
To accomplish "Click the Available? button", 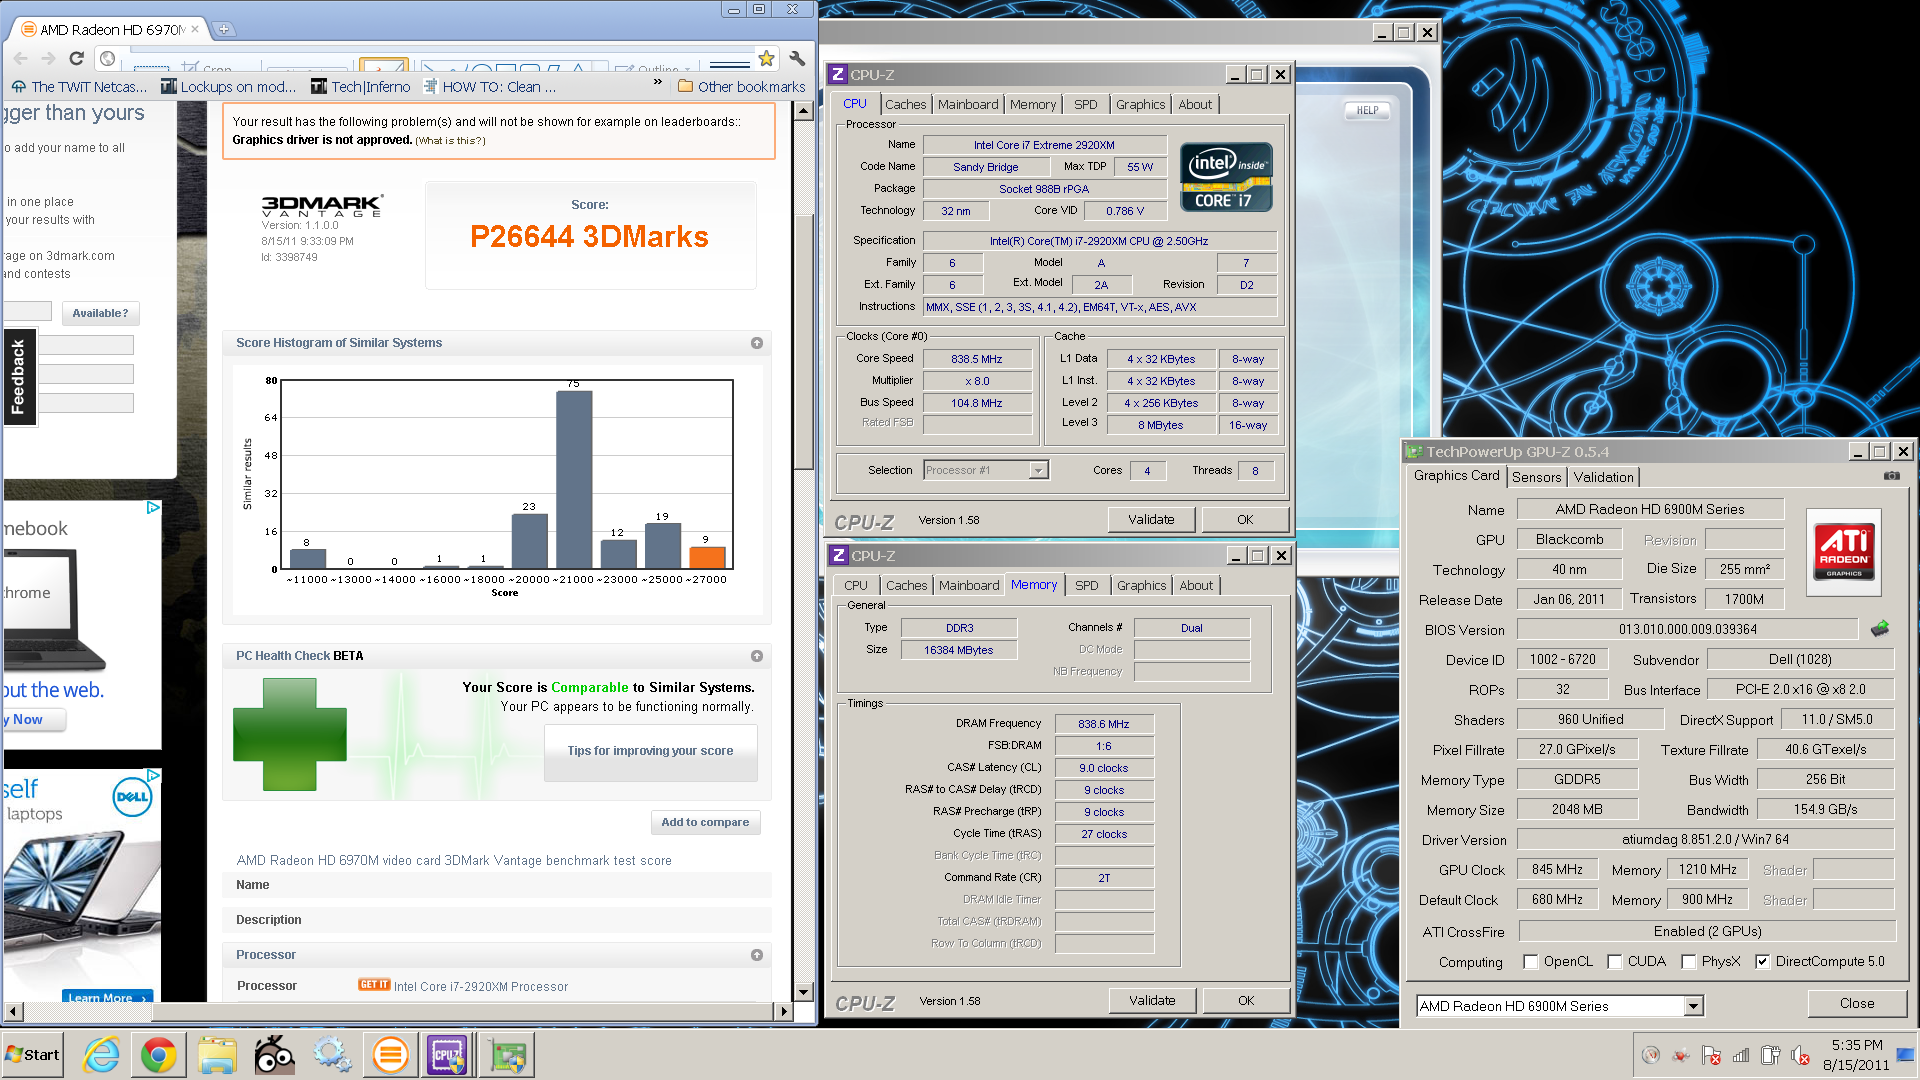I will click(100, 313).
